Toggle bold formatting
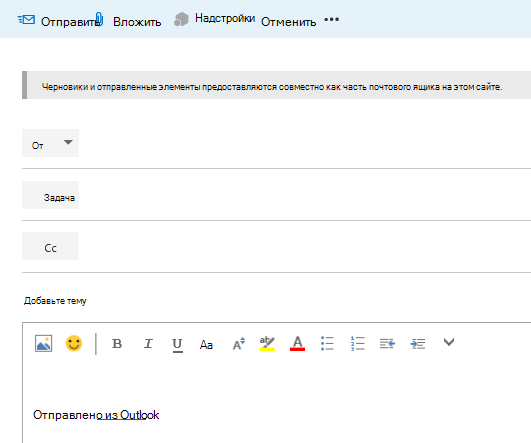531x443 pixels. [117, 344]
